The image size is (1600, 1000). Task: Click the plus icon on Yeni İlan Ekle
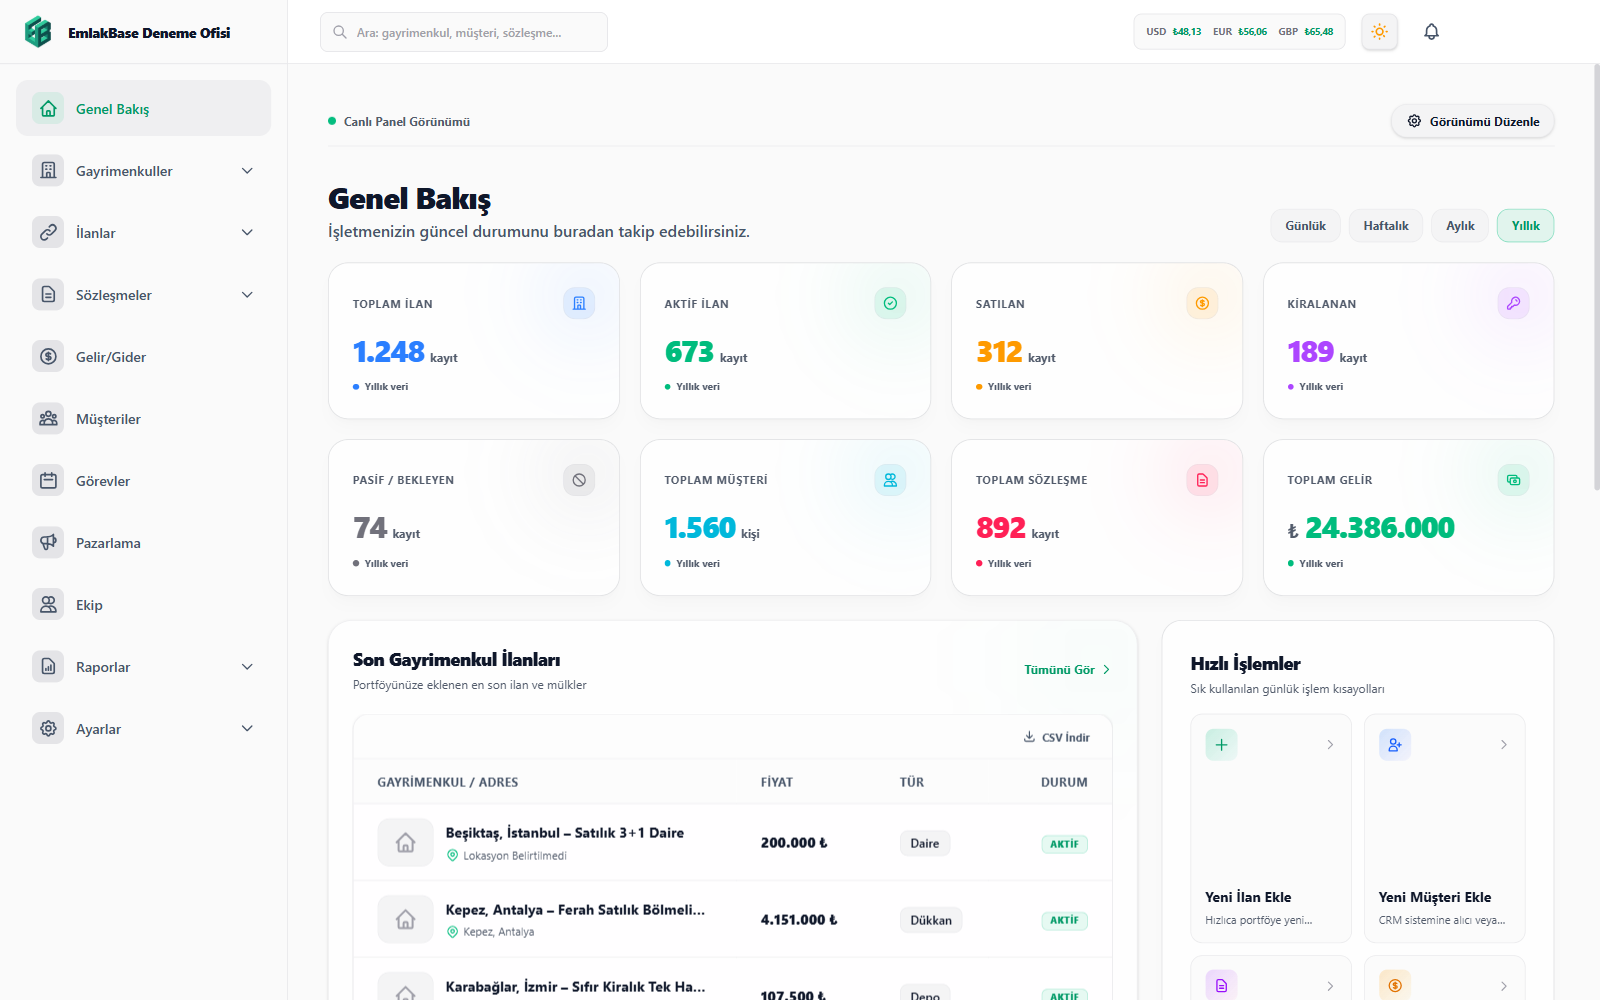pos(1221,744)
